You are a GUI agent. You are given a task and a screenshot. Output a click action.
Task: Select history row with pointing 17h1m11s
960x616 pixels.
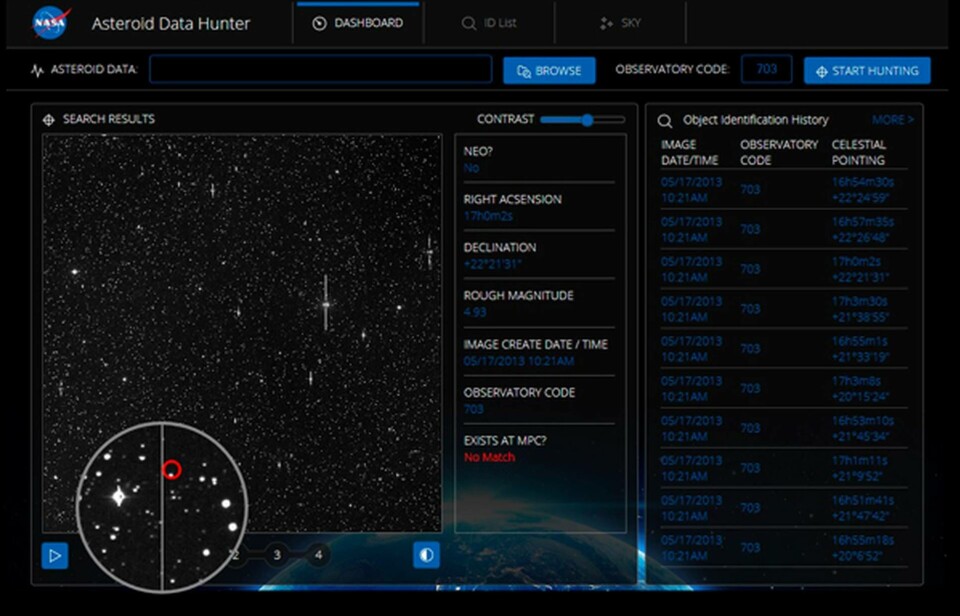coord(784,468)
